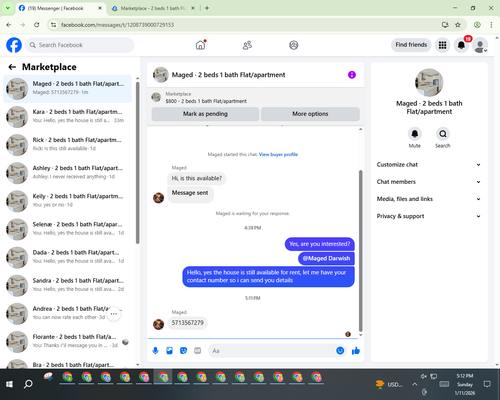Record a voice clip with microphone icon
This screenshot has height=400, width=500.
[x=155, y=351]
